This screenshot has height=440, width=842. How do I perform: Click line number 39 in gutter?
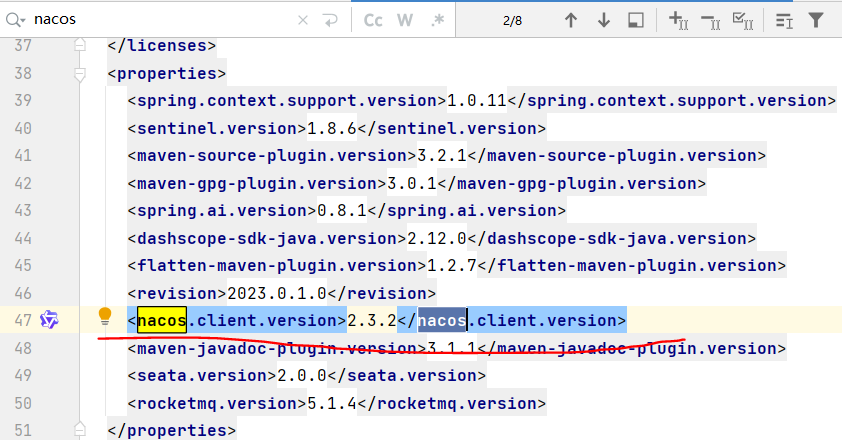(x=23, y=100)
